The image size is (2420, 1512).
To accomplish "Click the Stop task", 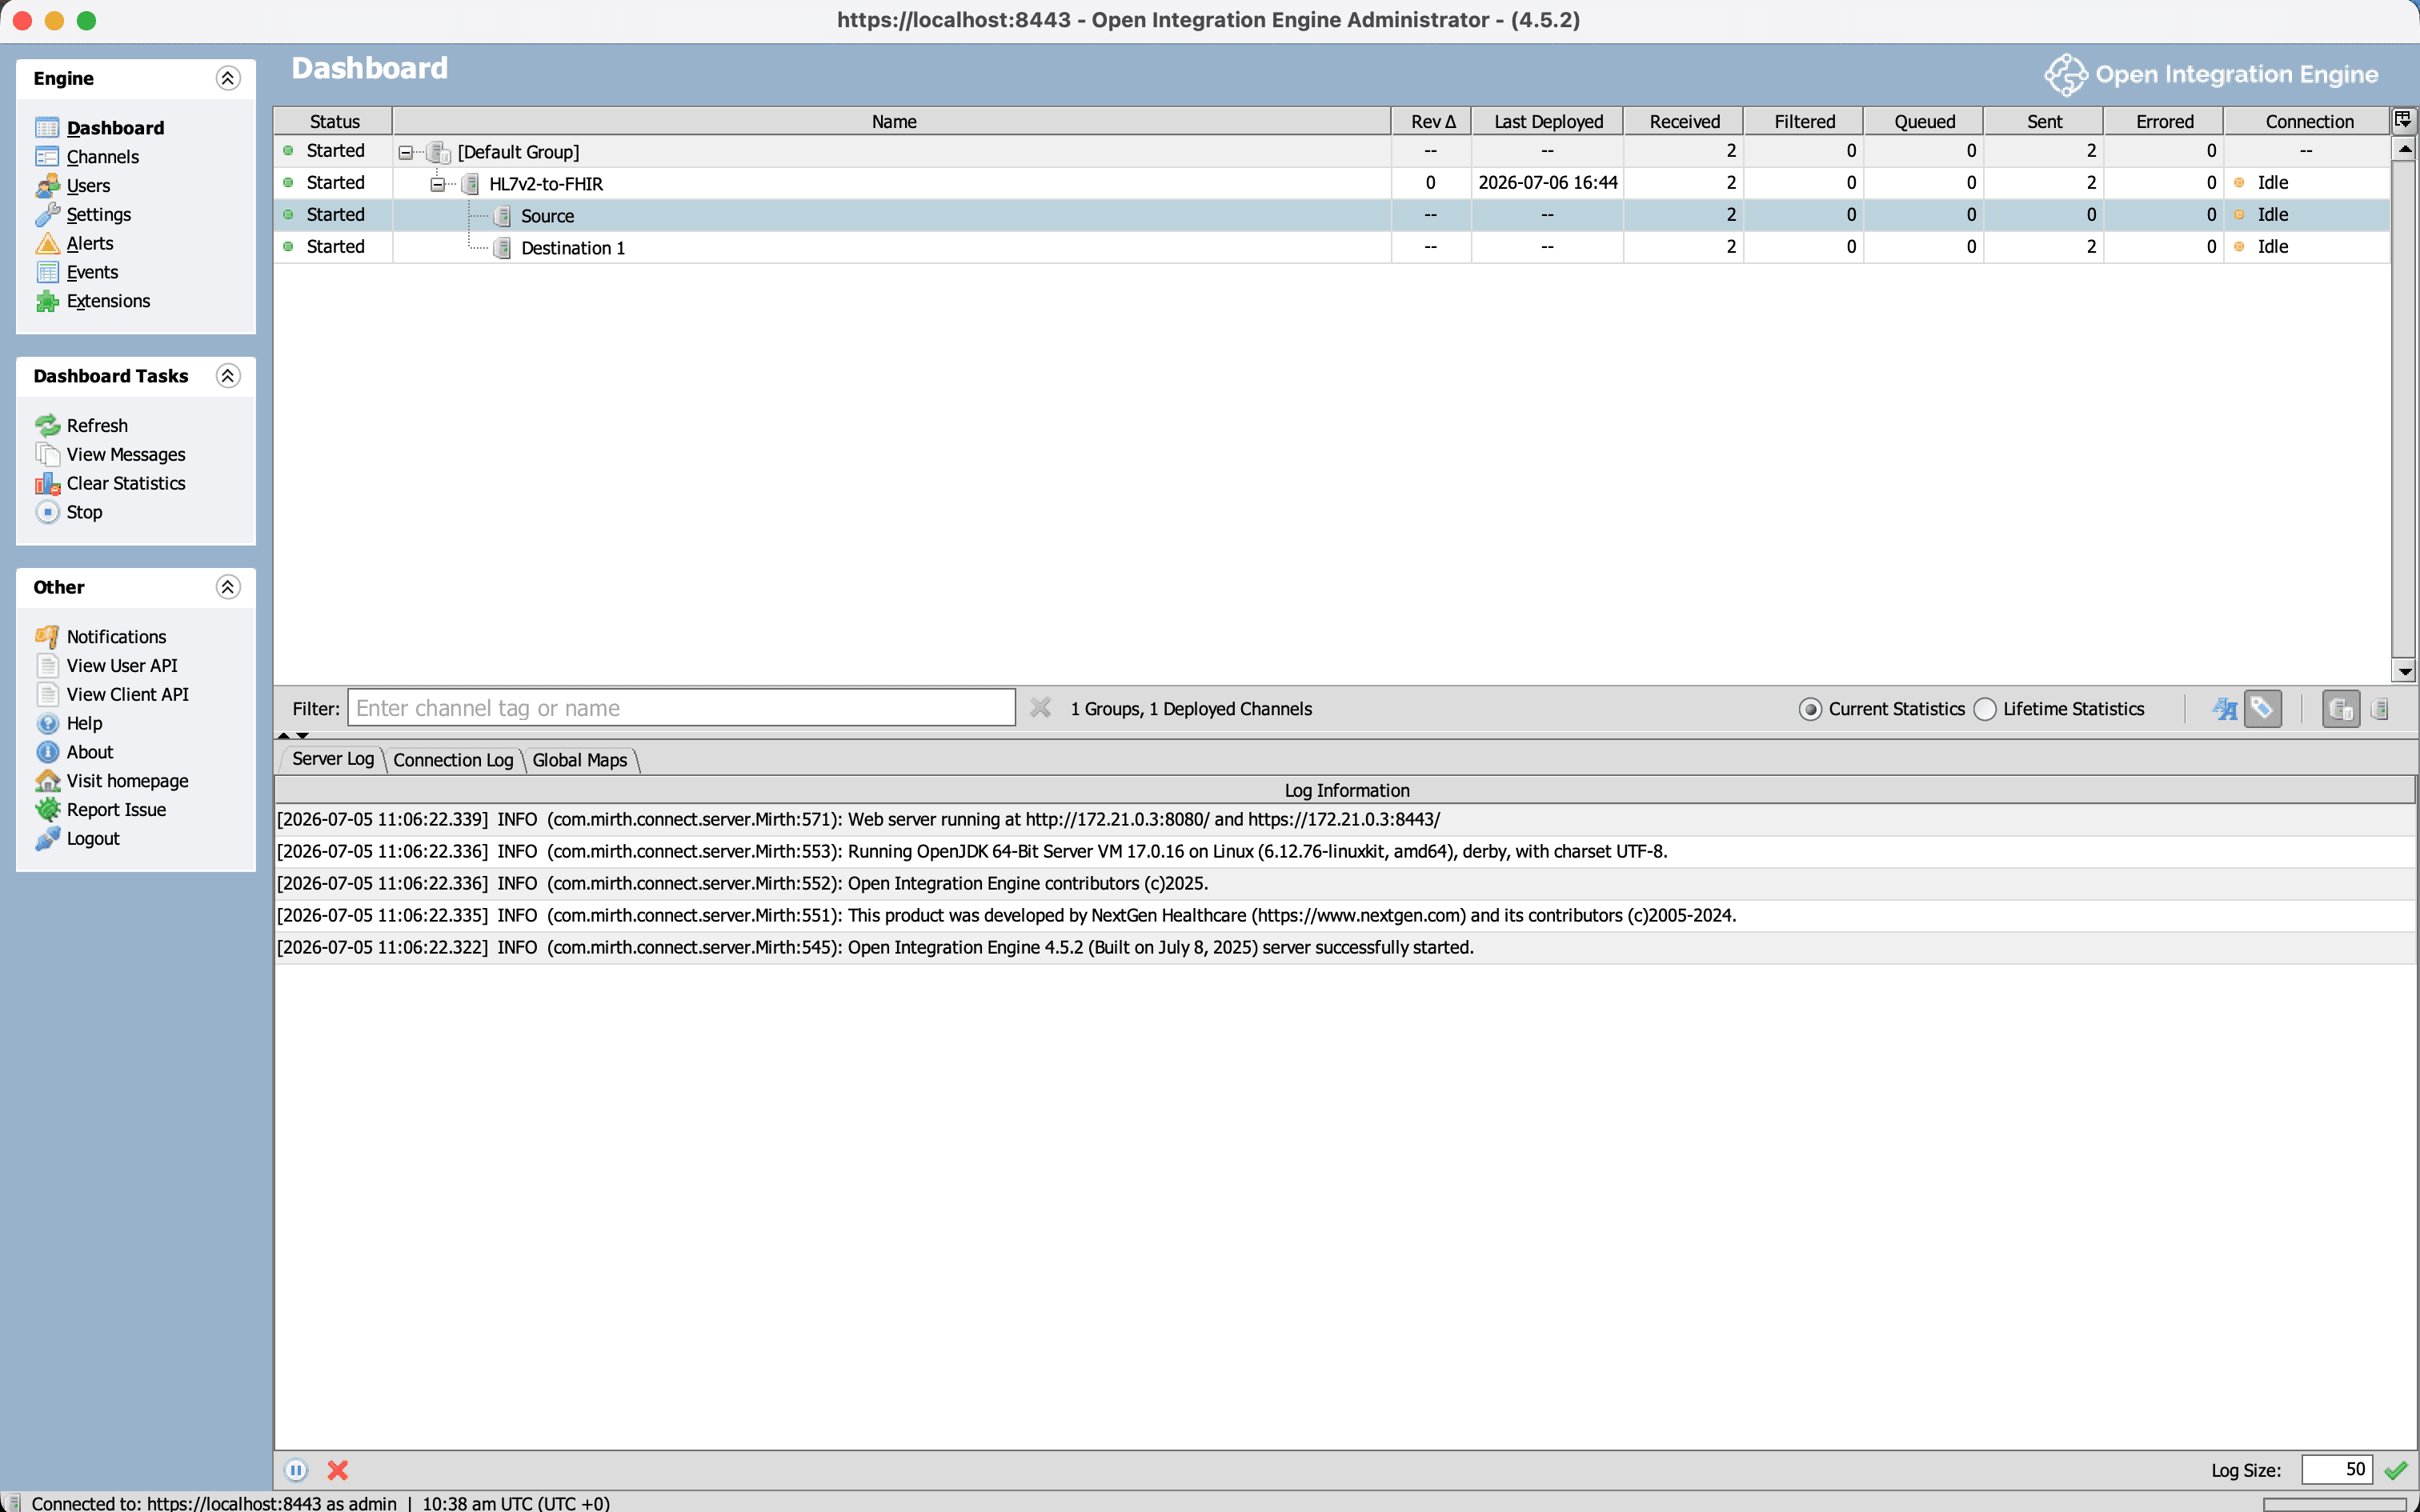I will (84, 512).
